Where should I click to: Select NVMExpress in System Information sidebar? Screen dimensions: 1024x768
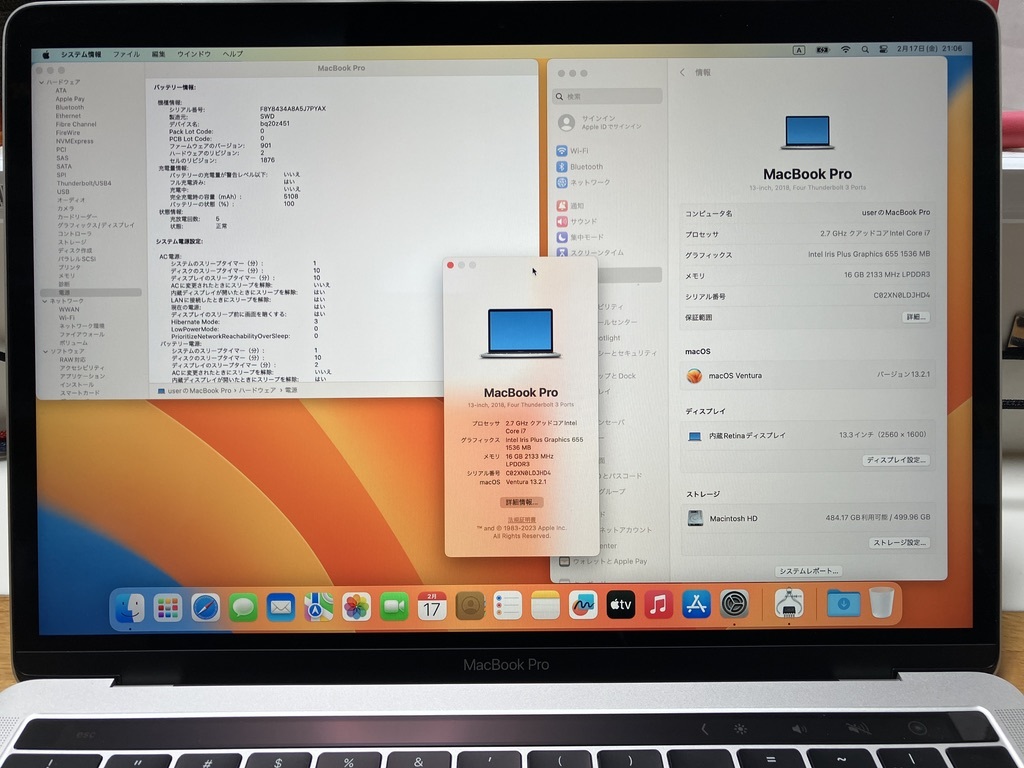(x=74, y=141)
